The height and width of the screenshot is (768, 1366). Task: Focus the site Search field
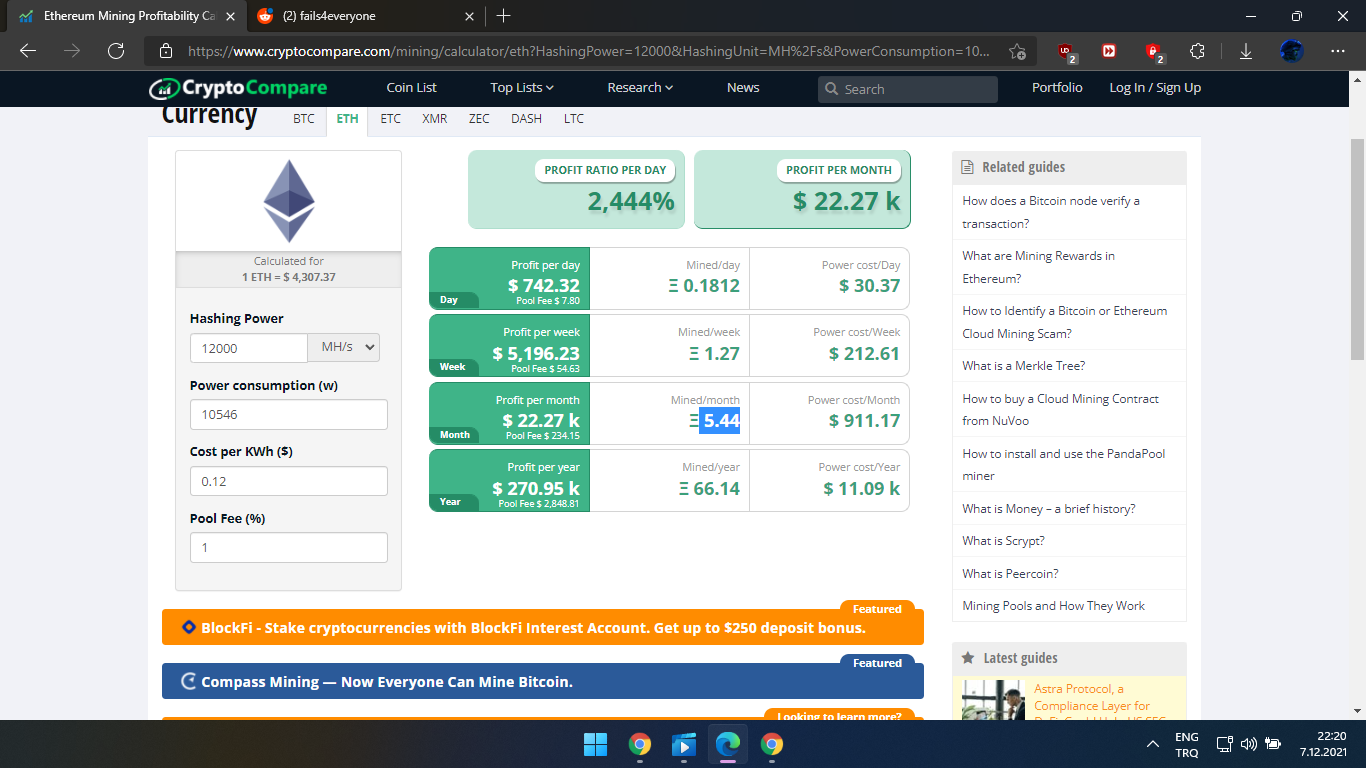tap(908, 89)
